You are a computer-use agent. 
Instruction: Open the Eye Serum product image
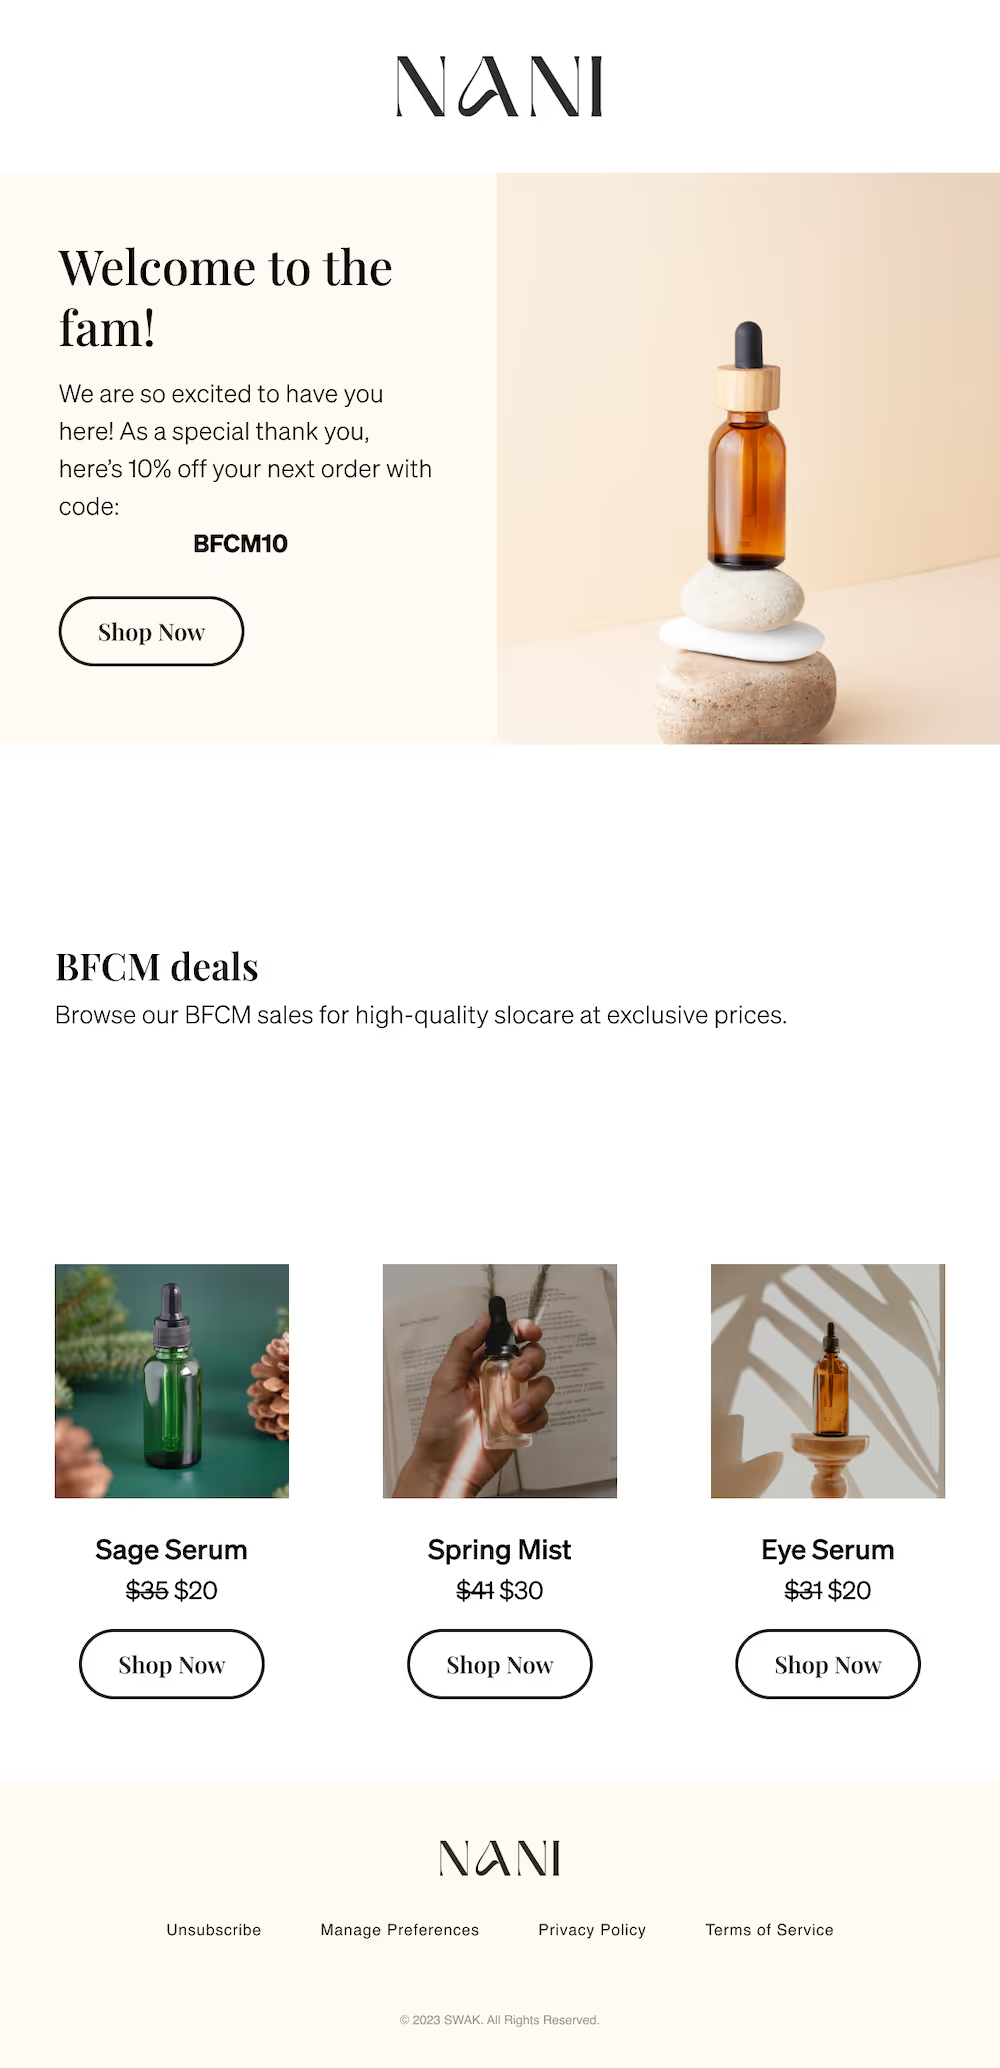coord(828,1381)
